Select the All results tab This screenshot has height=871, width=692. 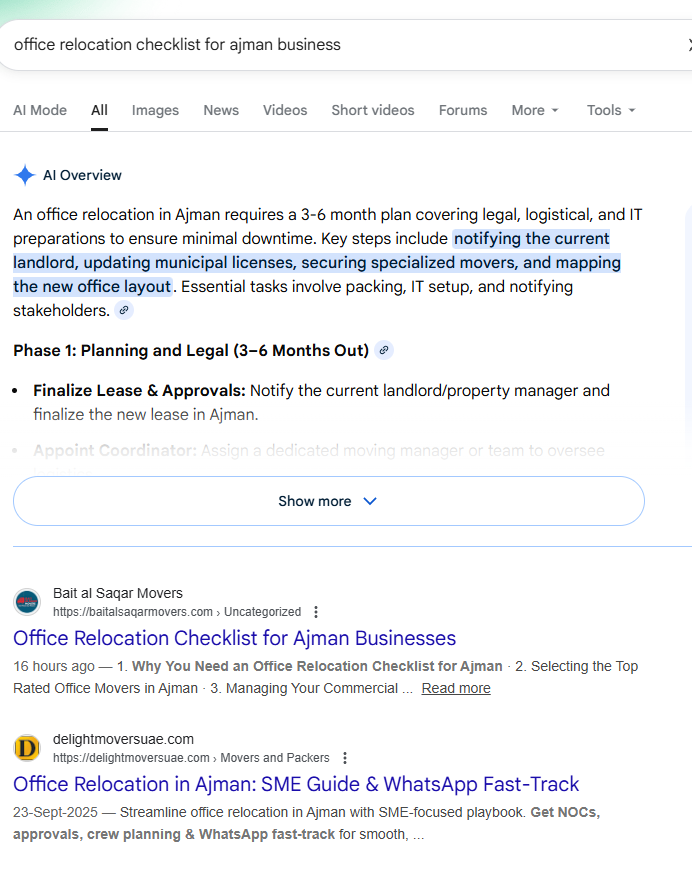click(x=99, y=110)
